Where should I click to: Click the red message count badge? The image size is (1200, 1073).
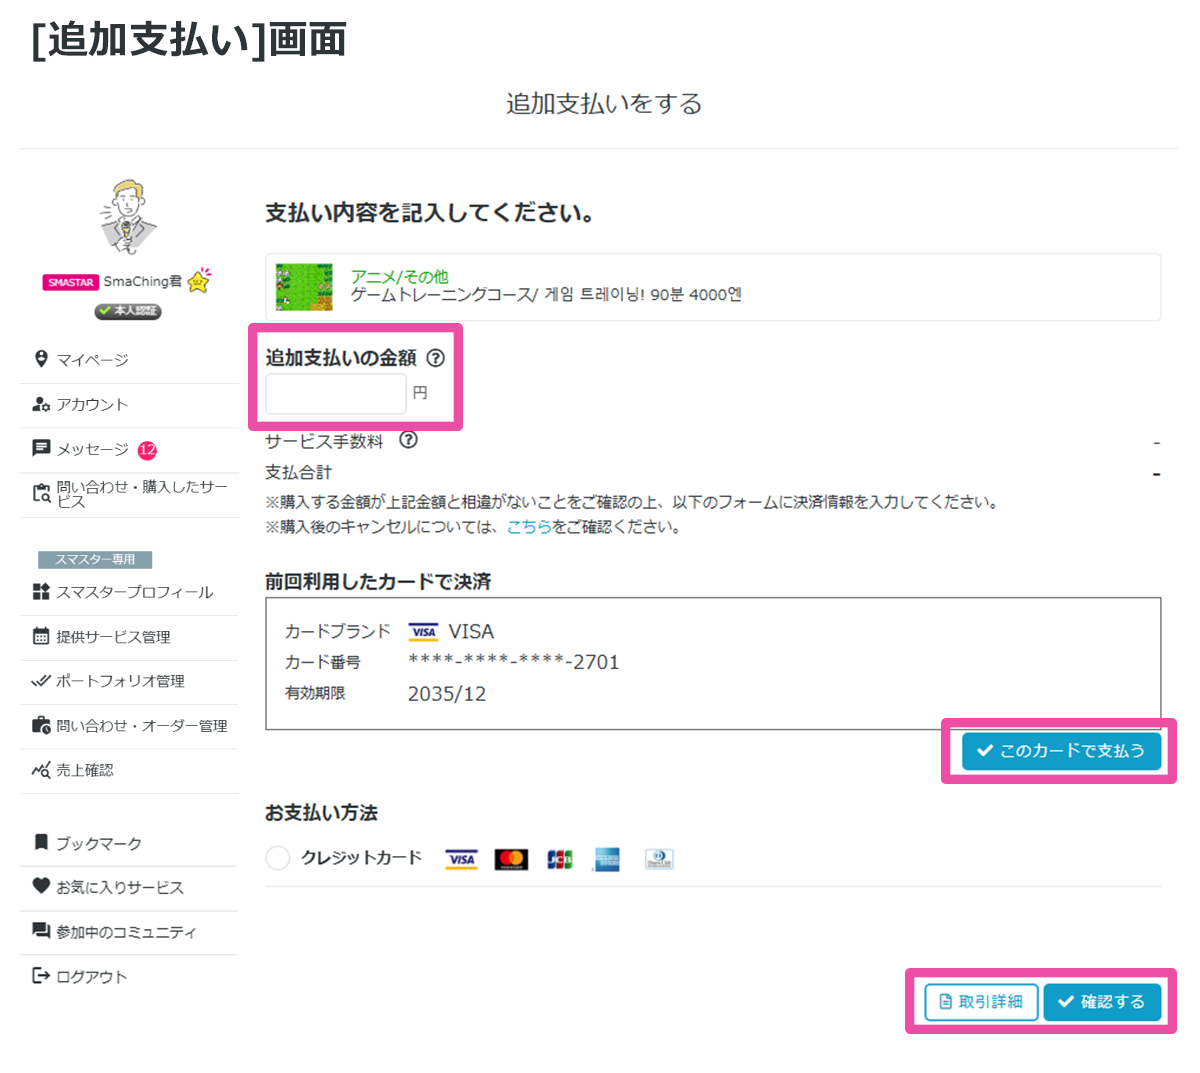click(x=147, y=450)
